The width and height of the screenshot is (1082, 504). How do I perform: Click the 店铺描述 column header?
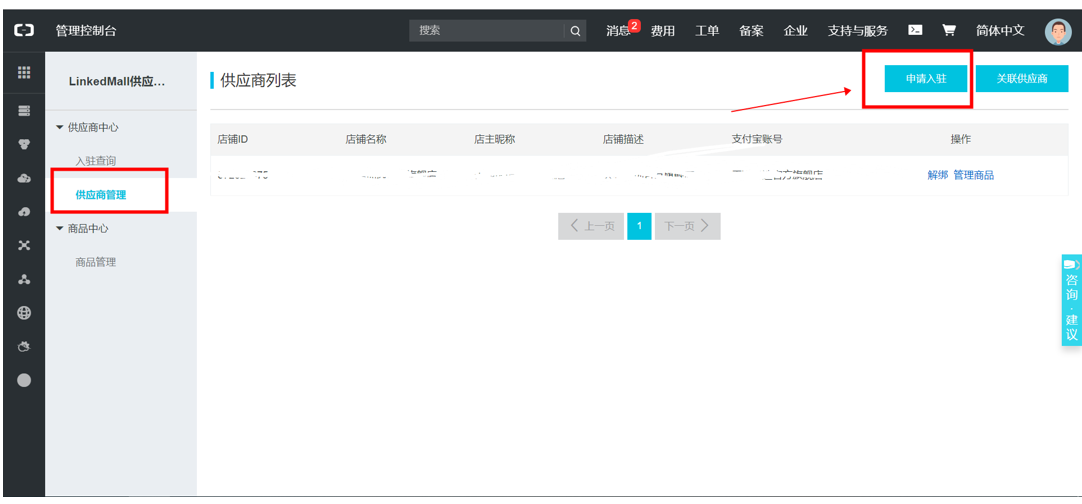(x=623, y=139)
